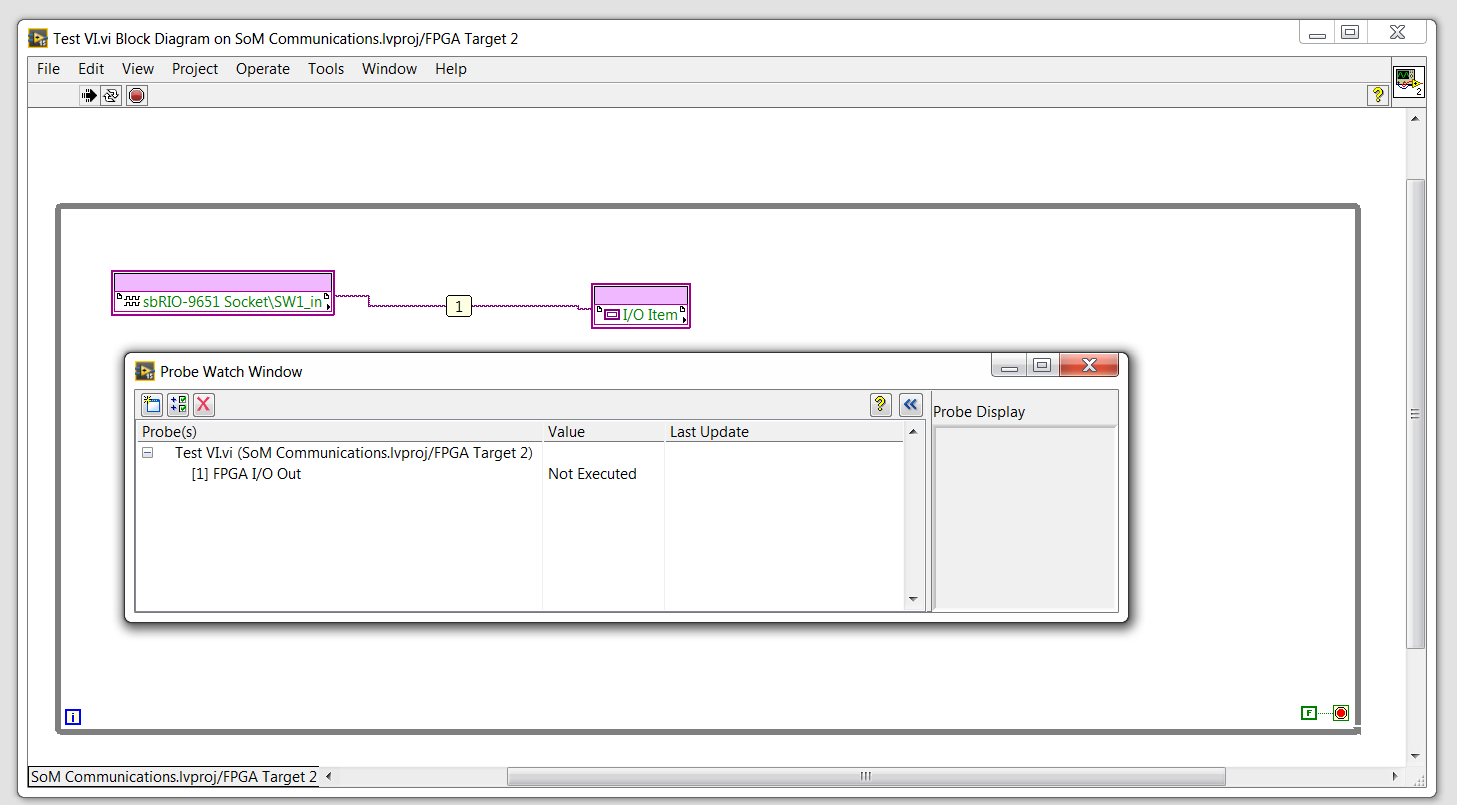The height and width of the screenshot is (805, 1457).
Task: Select the [1] FPGA I/O Out probe row
Action: [x=246, y=474]
